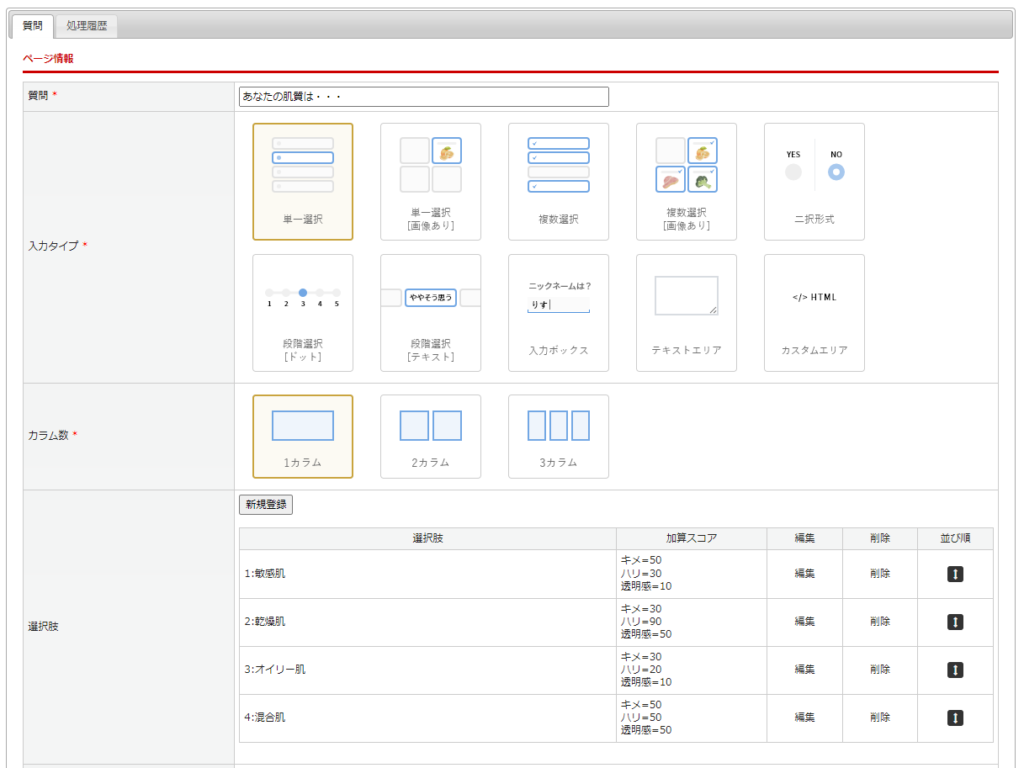Delete the オイリー肌 choice row
The width and height of the screenshot is (1024, 768).
tap(879, 670)
